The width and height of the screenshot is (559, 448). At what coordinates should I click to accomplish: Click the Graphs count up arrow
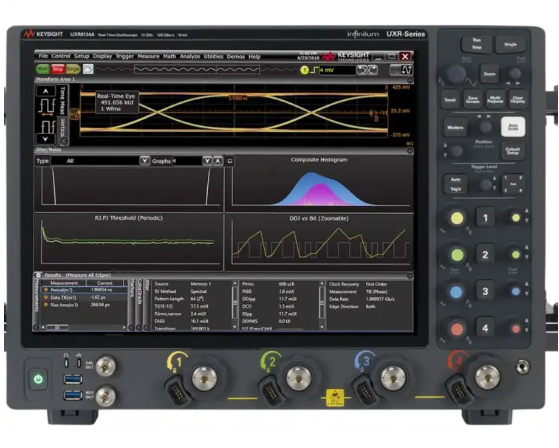[x=218, y=161]
